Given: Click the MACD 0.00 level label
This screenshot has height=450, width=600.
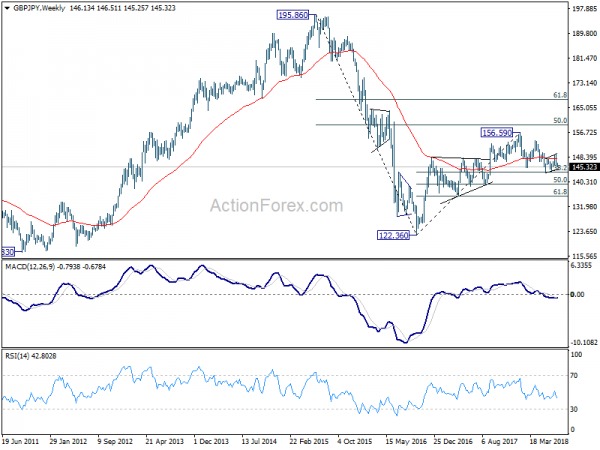Looking at the screenshot, I should [577, 294].
